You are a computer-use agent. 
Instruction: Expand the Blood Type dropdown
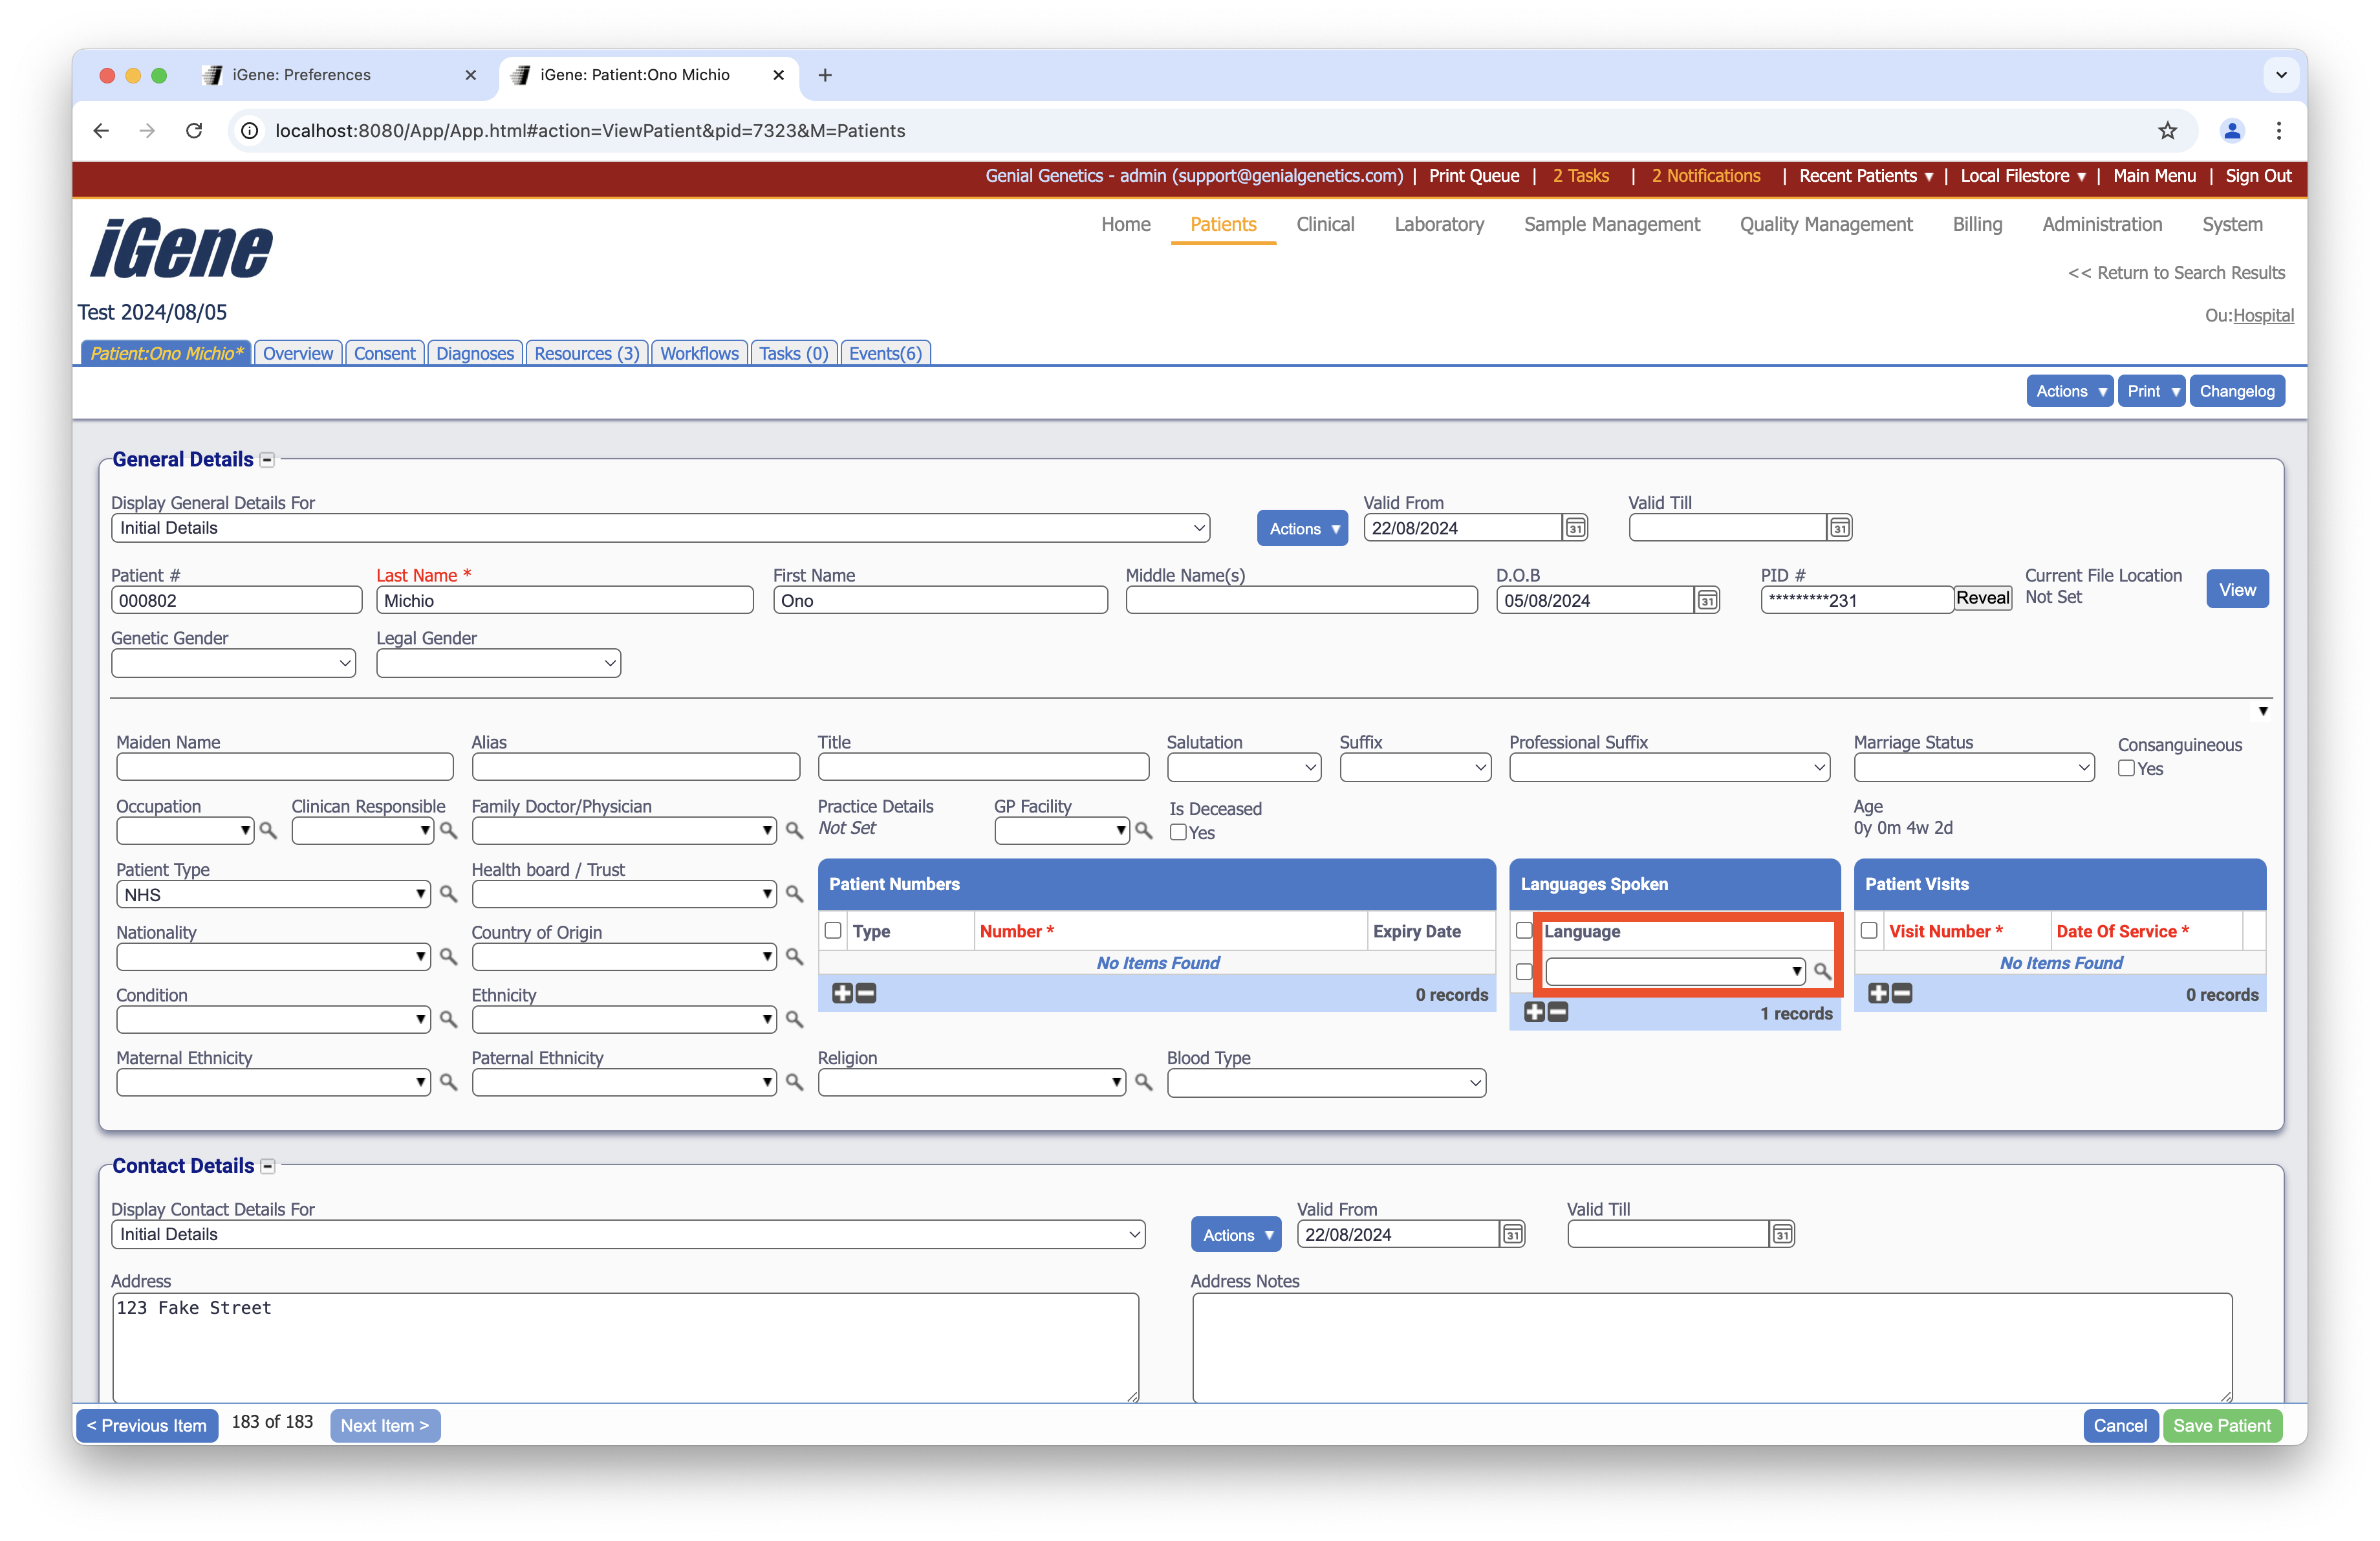pyautogui.click(x=1325, y=1082)
